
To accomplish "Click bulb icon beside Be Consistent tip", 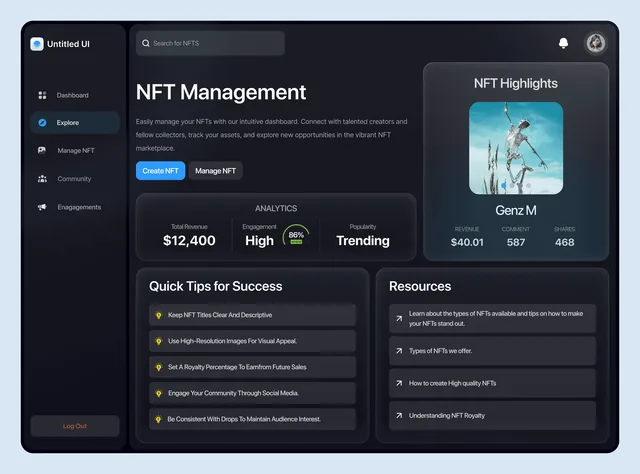I will point(158,419).
